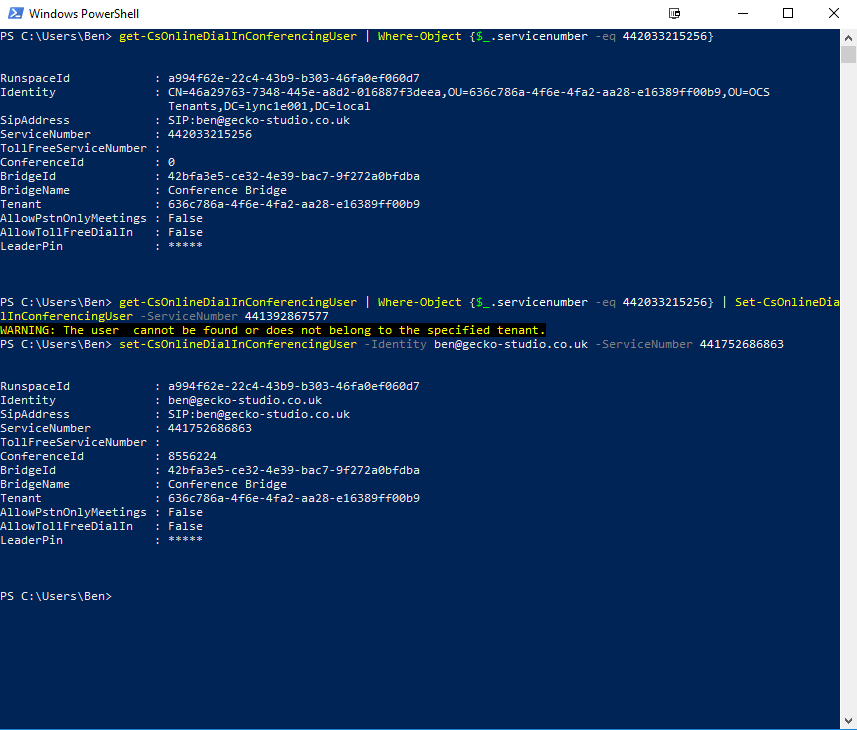The height and width of the screenshot is (730, 857).
Task: Click the empty "PS C:\Users\Ben>" prompt
Action: (x=56, y=596)
